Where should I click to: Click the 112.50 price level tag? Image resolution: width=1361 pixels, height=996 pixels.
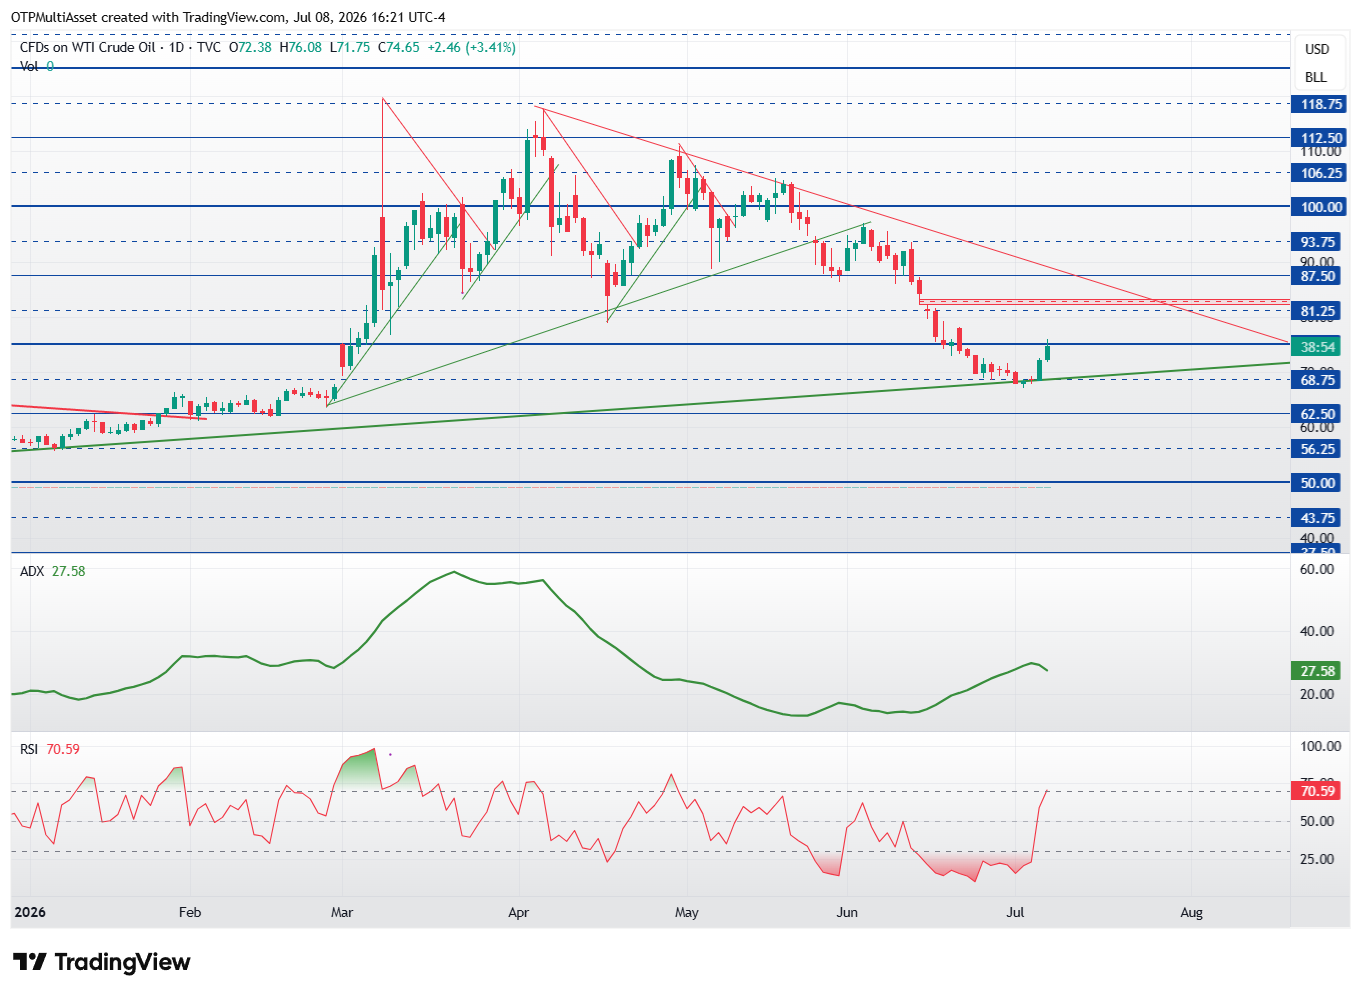pos(1320,138)
